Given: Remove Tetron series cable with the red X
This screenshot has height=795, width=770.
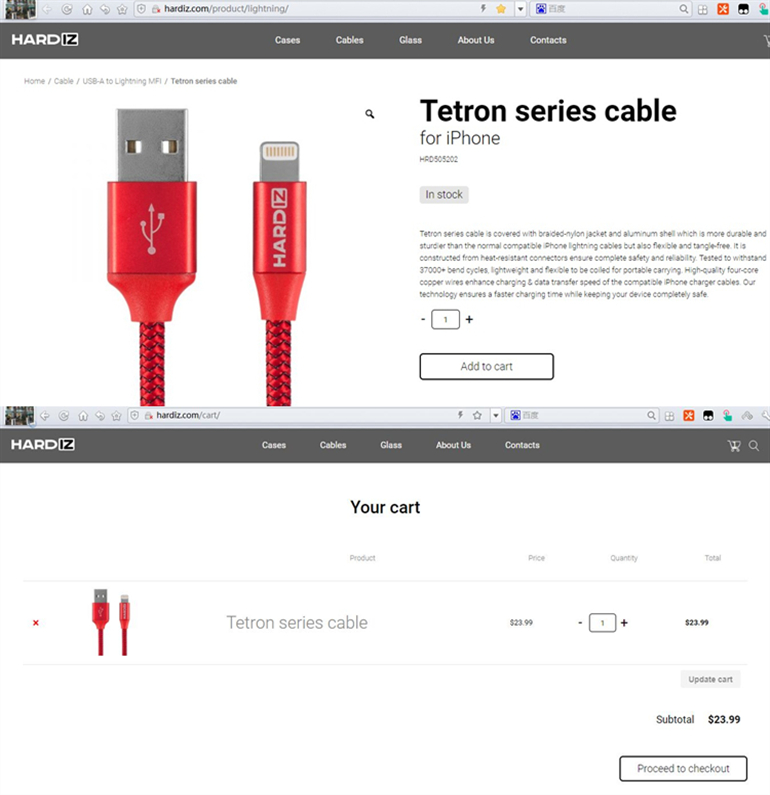Looking at the screenshot, I should (36, 623).
